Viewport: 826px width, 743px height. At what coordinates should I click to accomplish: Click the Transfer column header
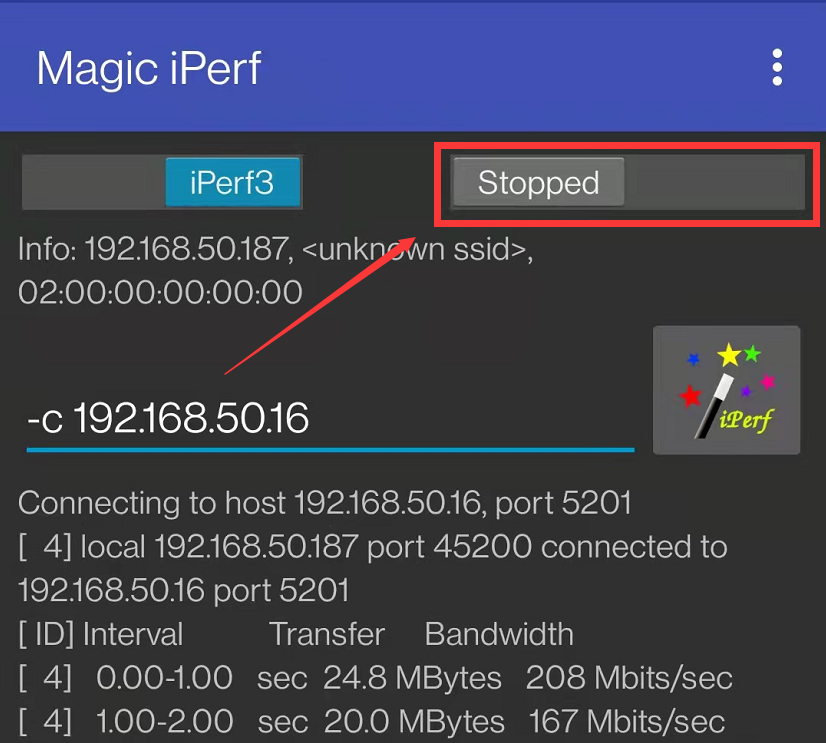[326, 634]
